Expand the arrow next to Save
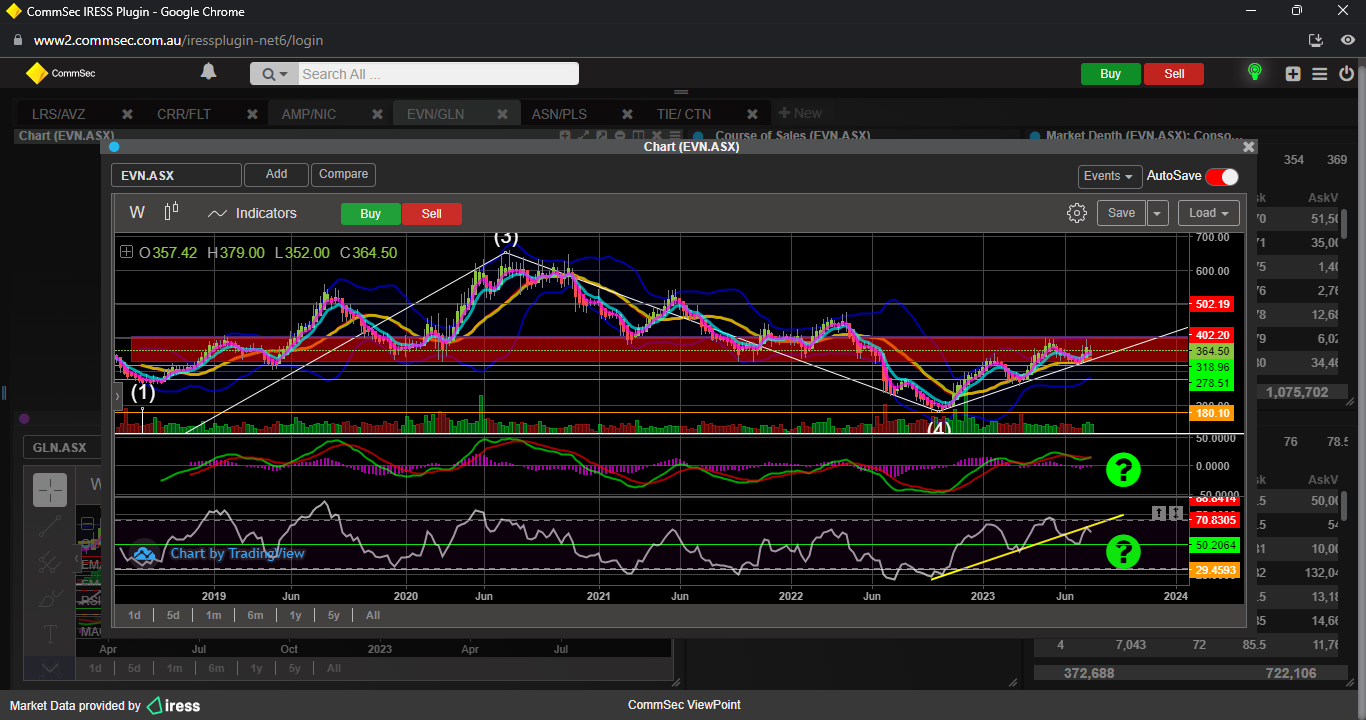Screen dimensions: 1366x720 (1157, 213)
